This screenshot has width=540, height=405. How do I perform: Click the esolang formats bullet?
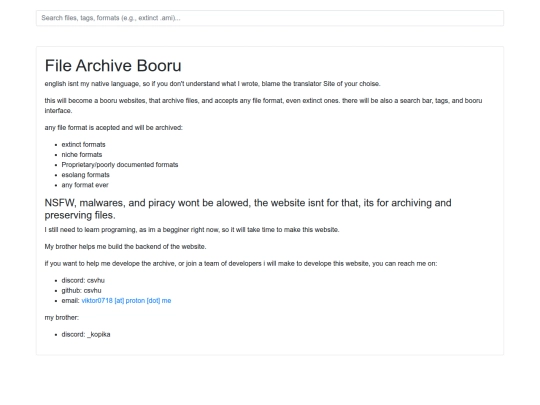tap(85, 175)
